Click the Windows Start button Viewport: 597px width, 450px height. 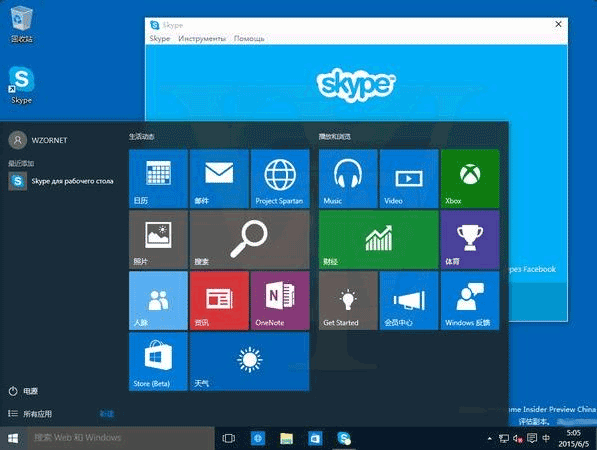coord(13,438)
